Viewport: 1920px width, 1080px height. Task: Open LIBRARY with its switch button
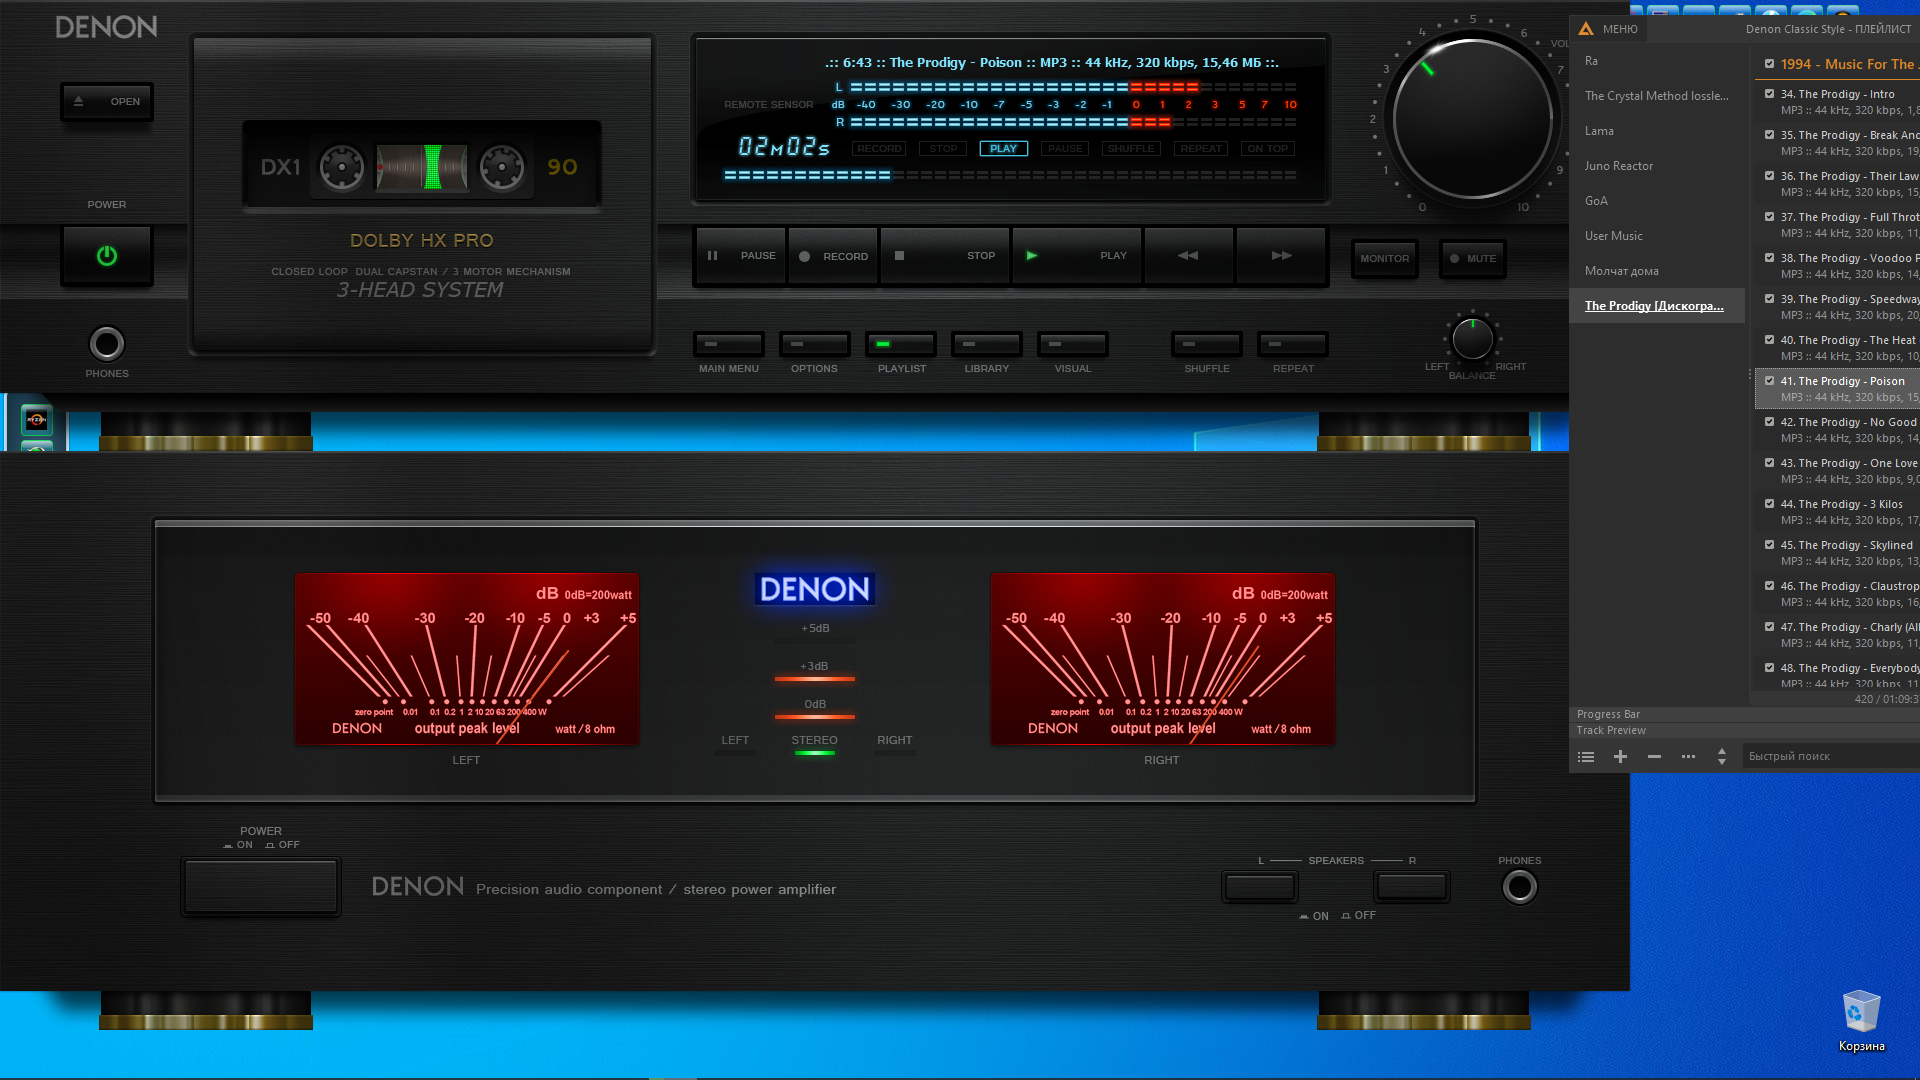[987, 344]
